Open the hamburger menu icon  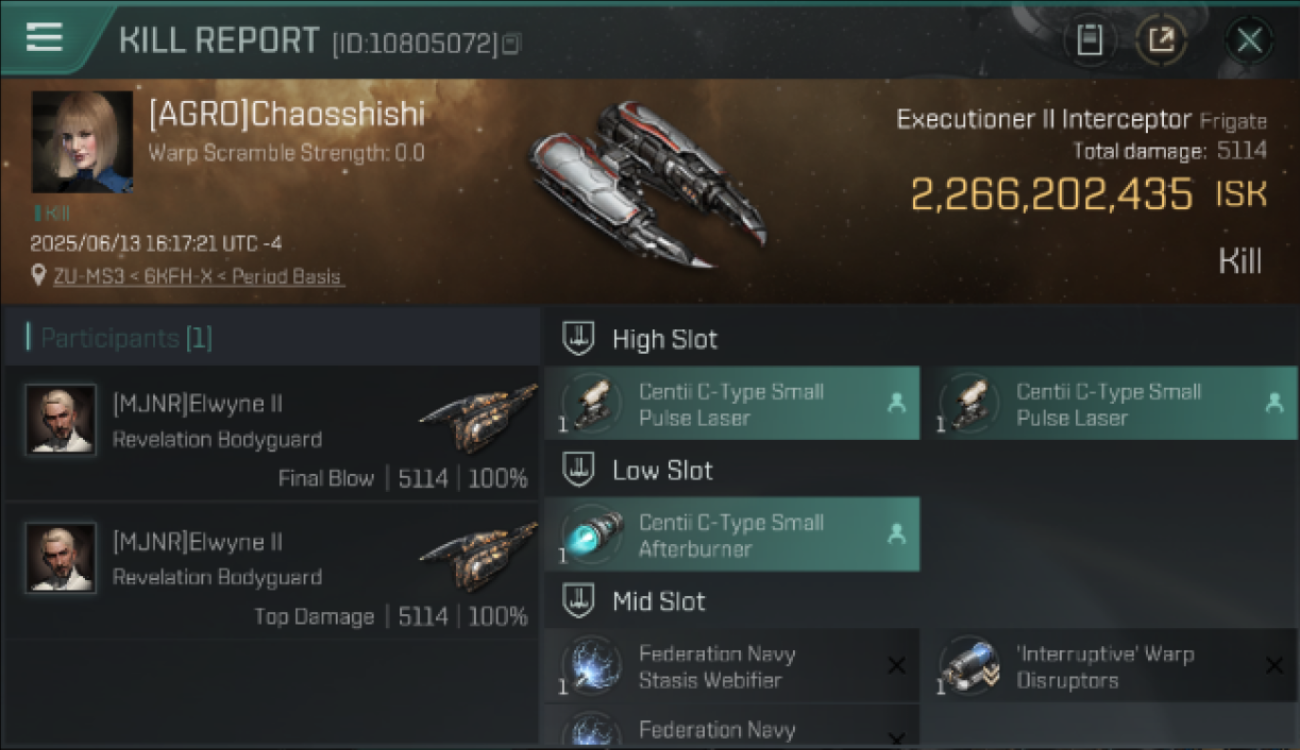[x=44, y=38]
